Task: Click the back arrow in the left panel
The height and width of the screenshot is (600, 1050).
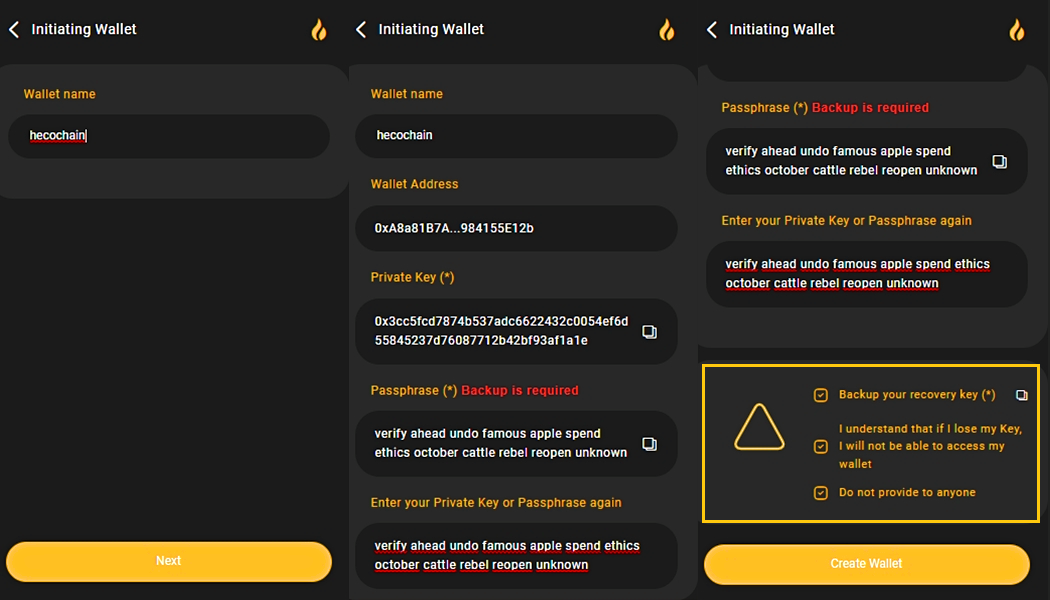Action: click(x=14, y=30)
